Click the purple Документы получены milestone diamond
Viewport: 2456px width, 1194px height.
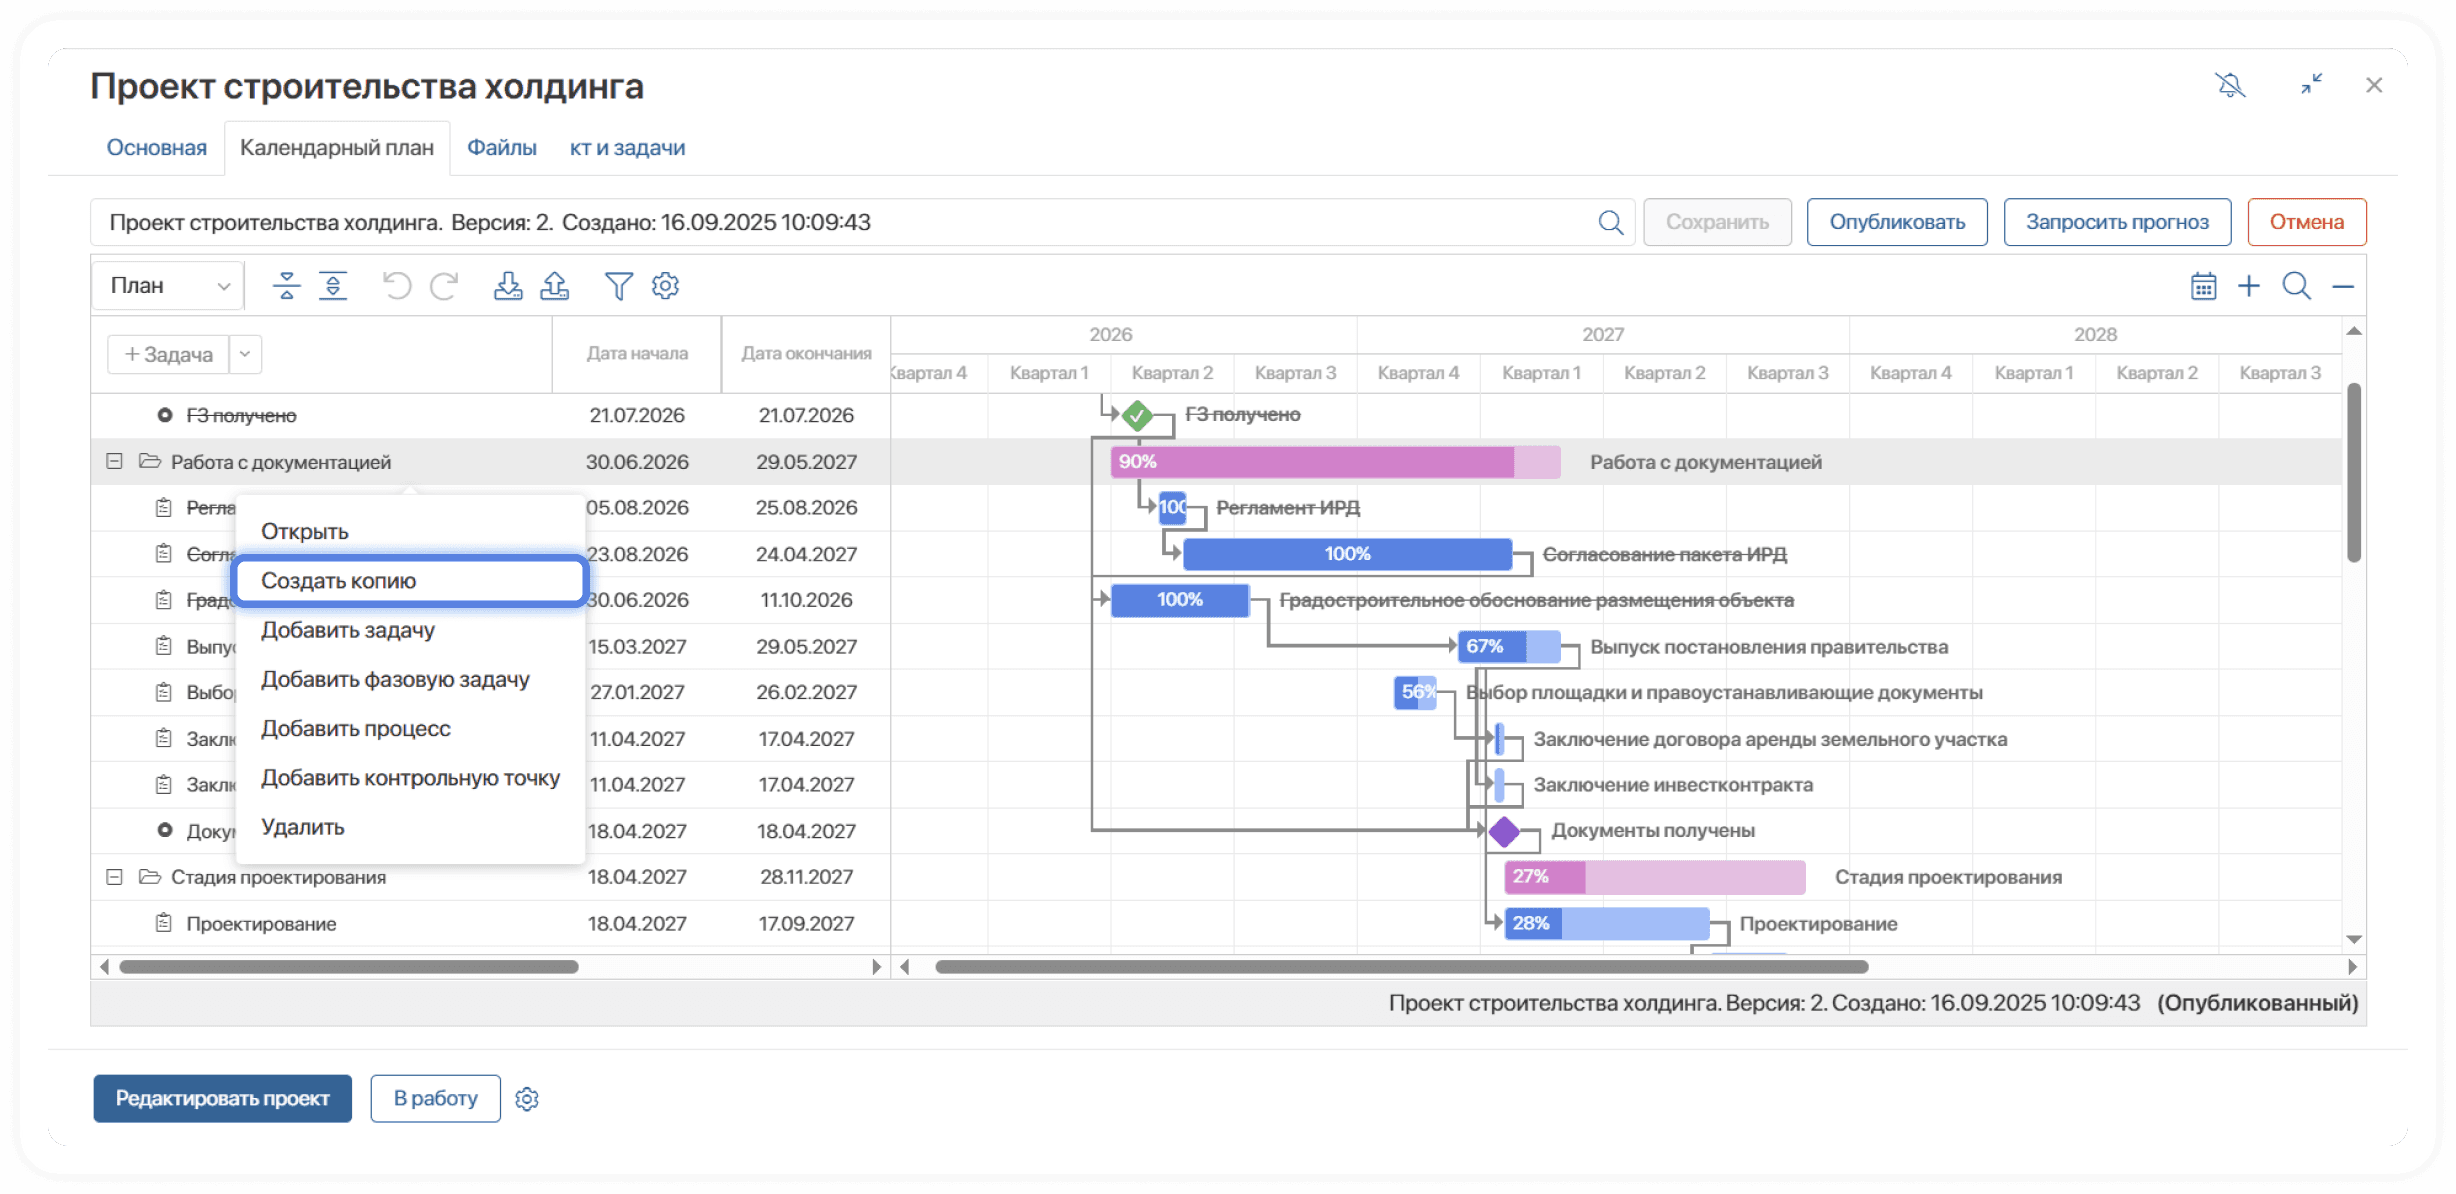click(1504, 831)
